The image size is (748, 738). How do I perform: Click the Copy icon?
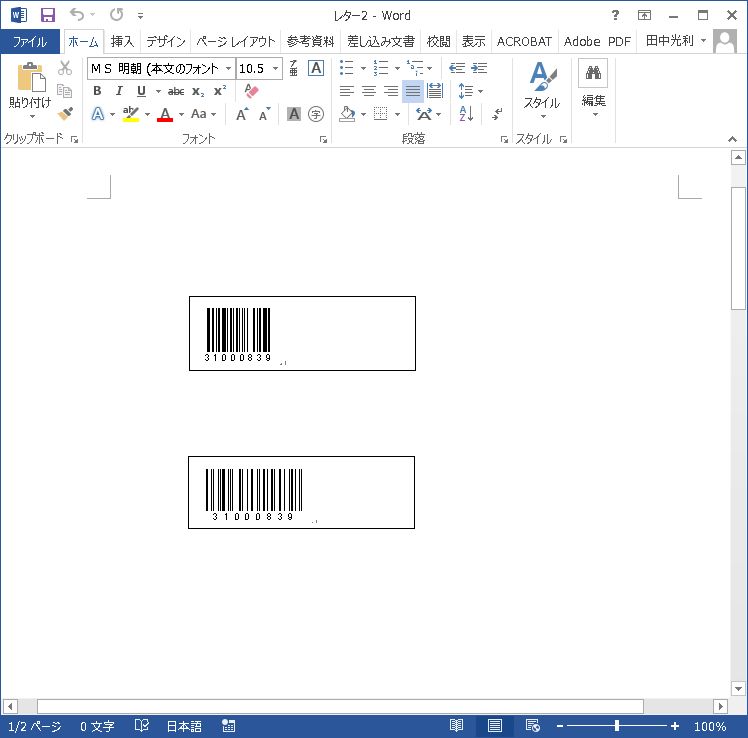64,91
